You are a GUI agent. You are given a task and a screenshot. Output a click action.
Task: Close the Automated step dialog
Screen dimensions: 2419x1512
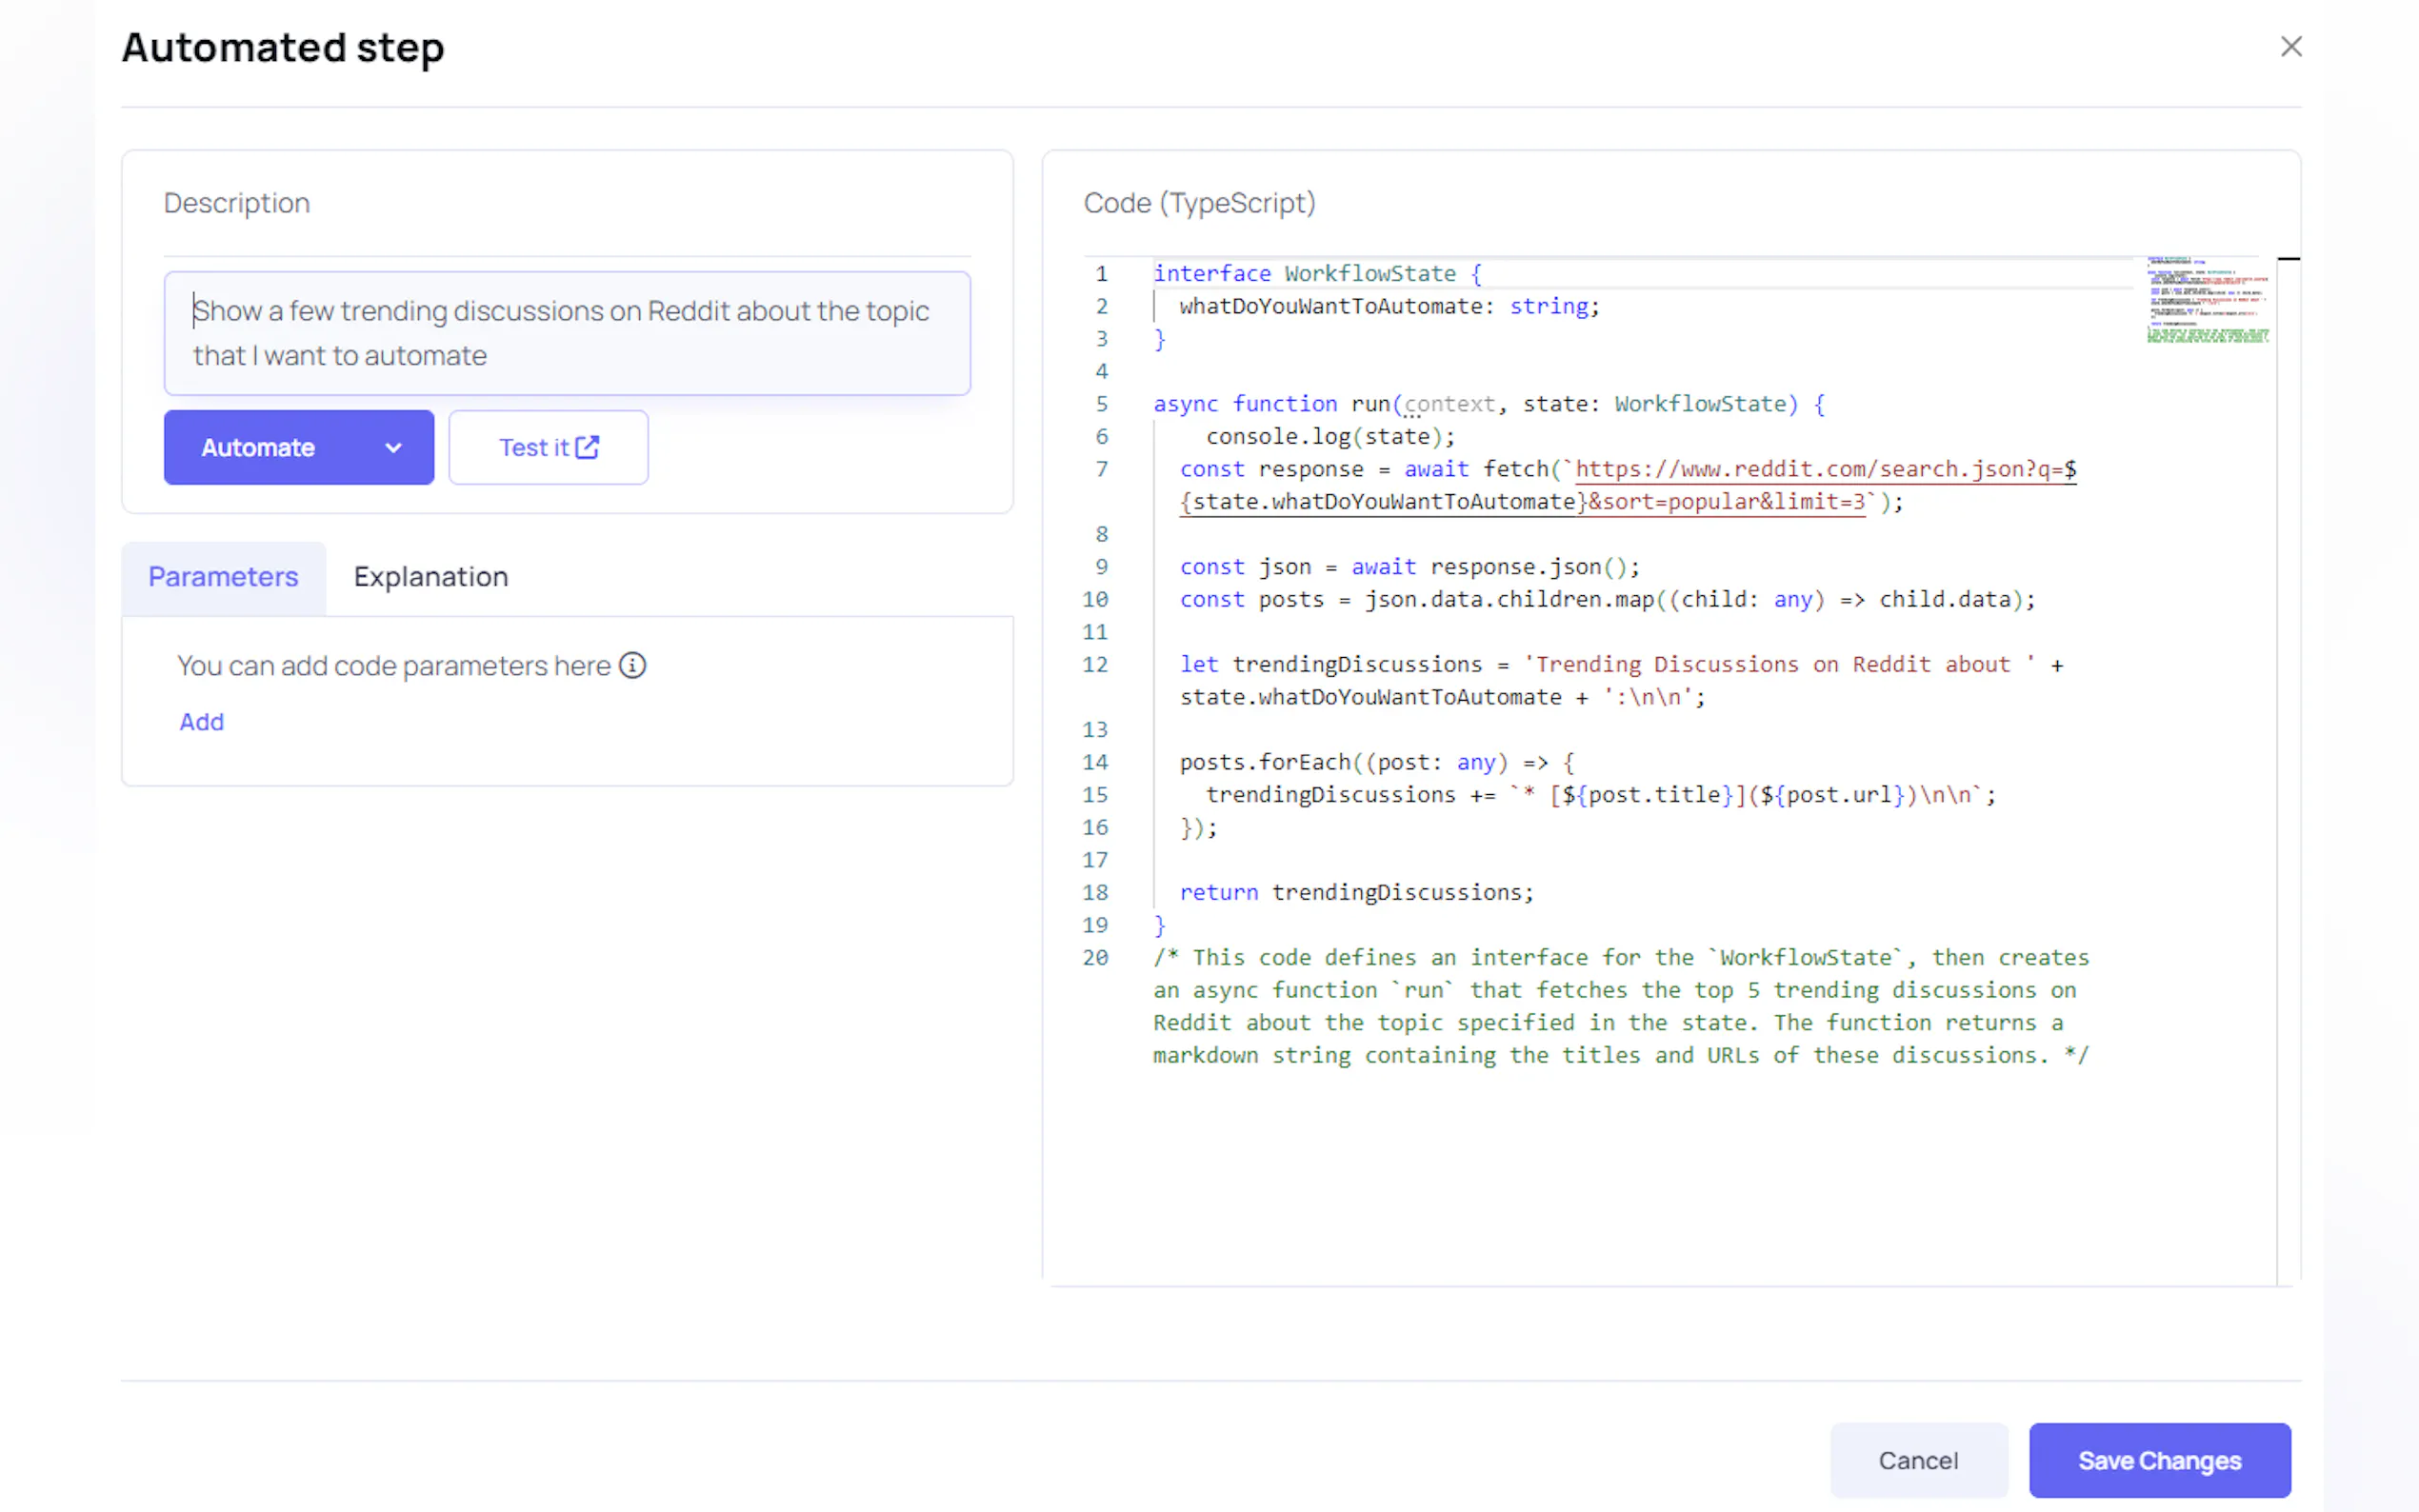(2290, 47)
